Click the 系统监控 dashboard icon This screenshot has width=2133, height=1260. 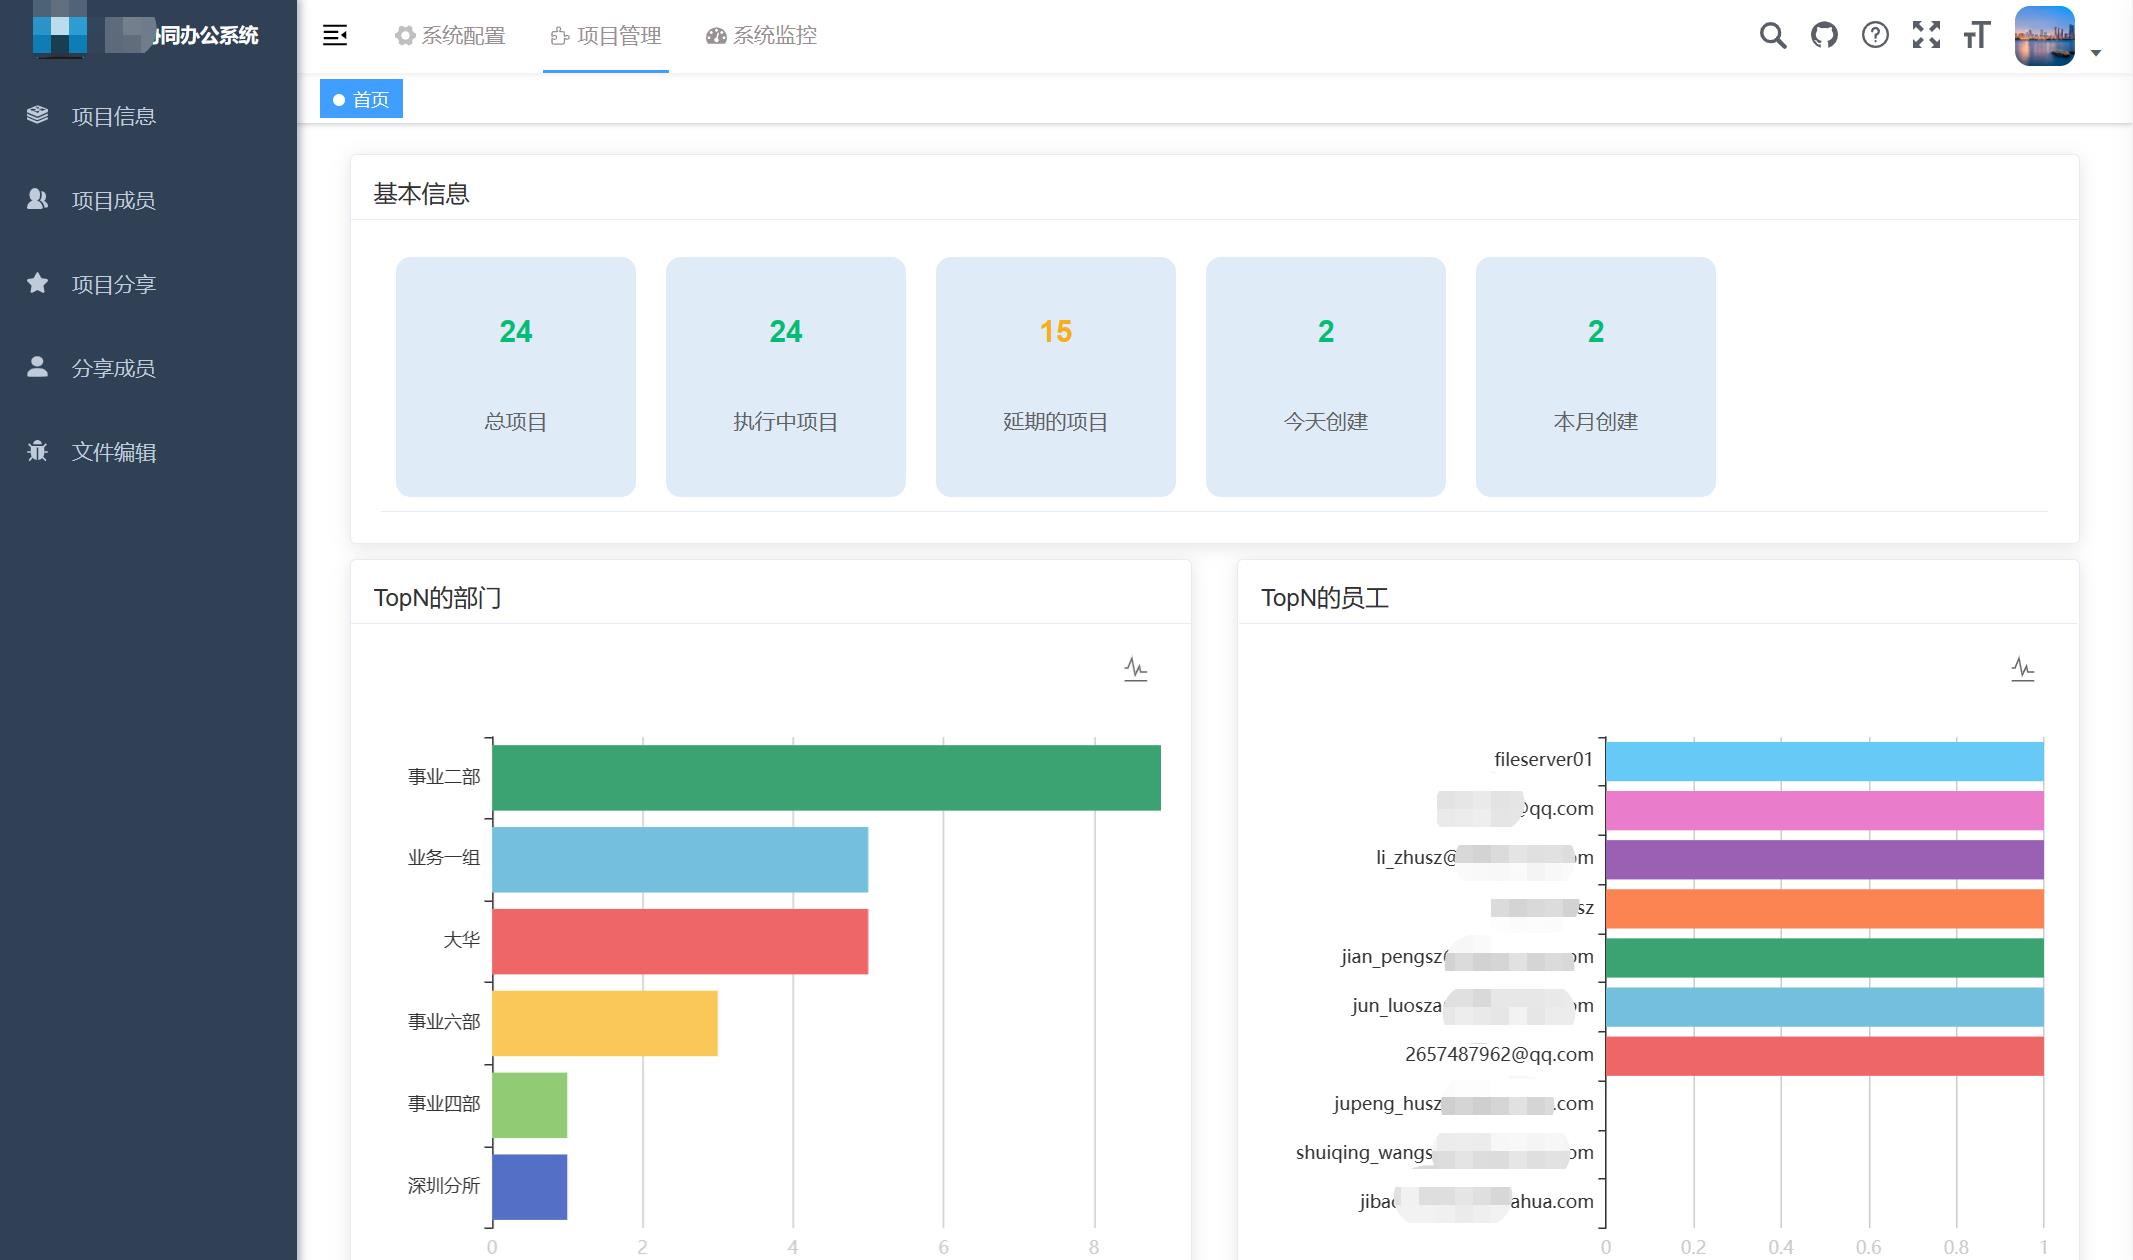click(x=716, y=36)
